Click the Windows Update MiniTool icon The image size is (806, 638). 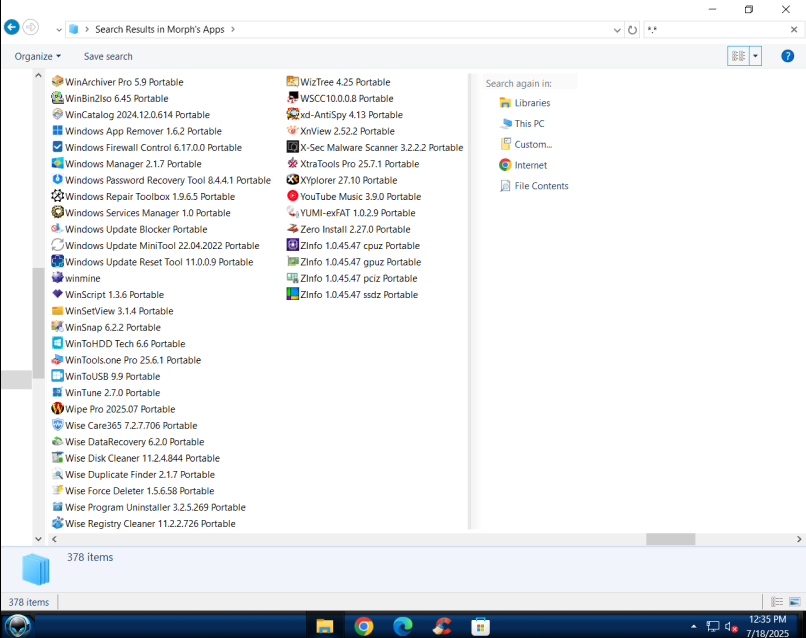pos(58,245)
